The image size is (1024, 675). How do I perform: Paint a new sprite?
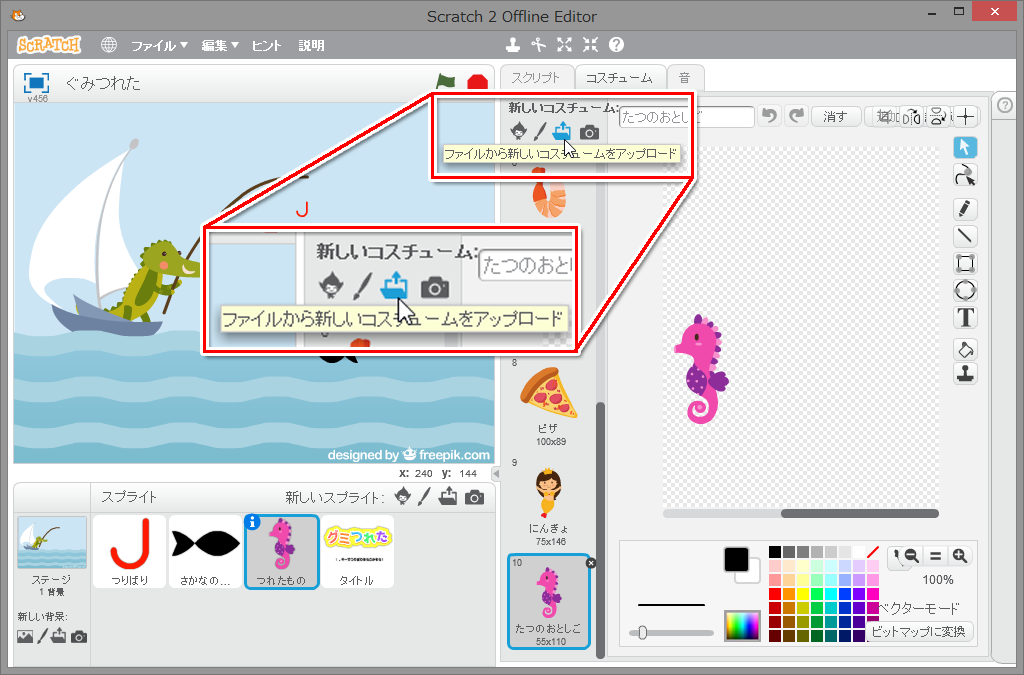pyautogui.click(x=424, y=497)
